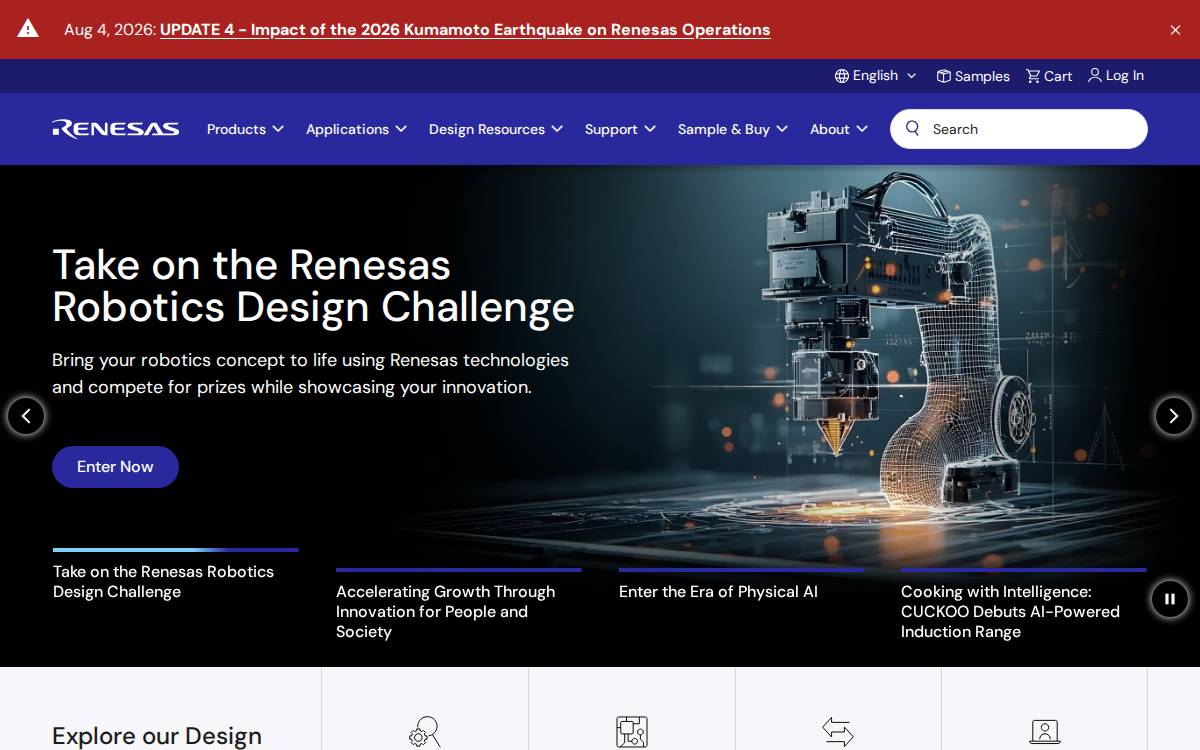The image size is (1200, 750).
Task: Open the Design Resources menu
Action: click(487, 129)
